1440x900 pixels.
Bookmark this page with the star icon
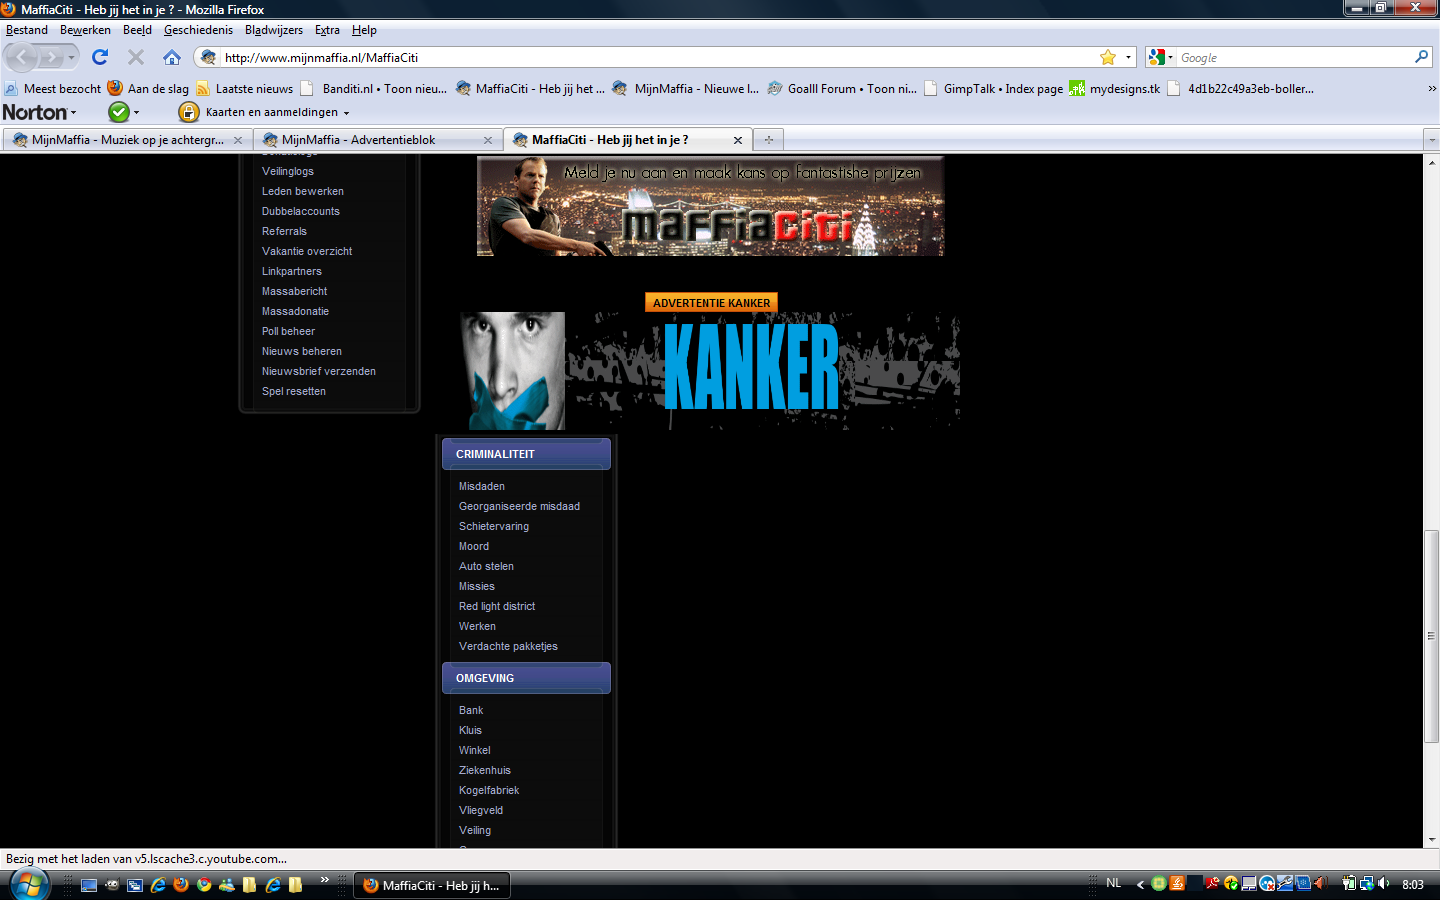pos(1108,57)
